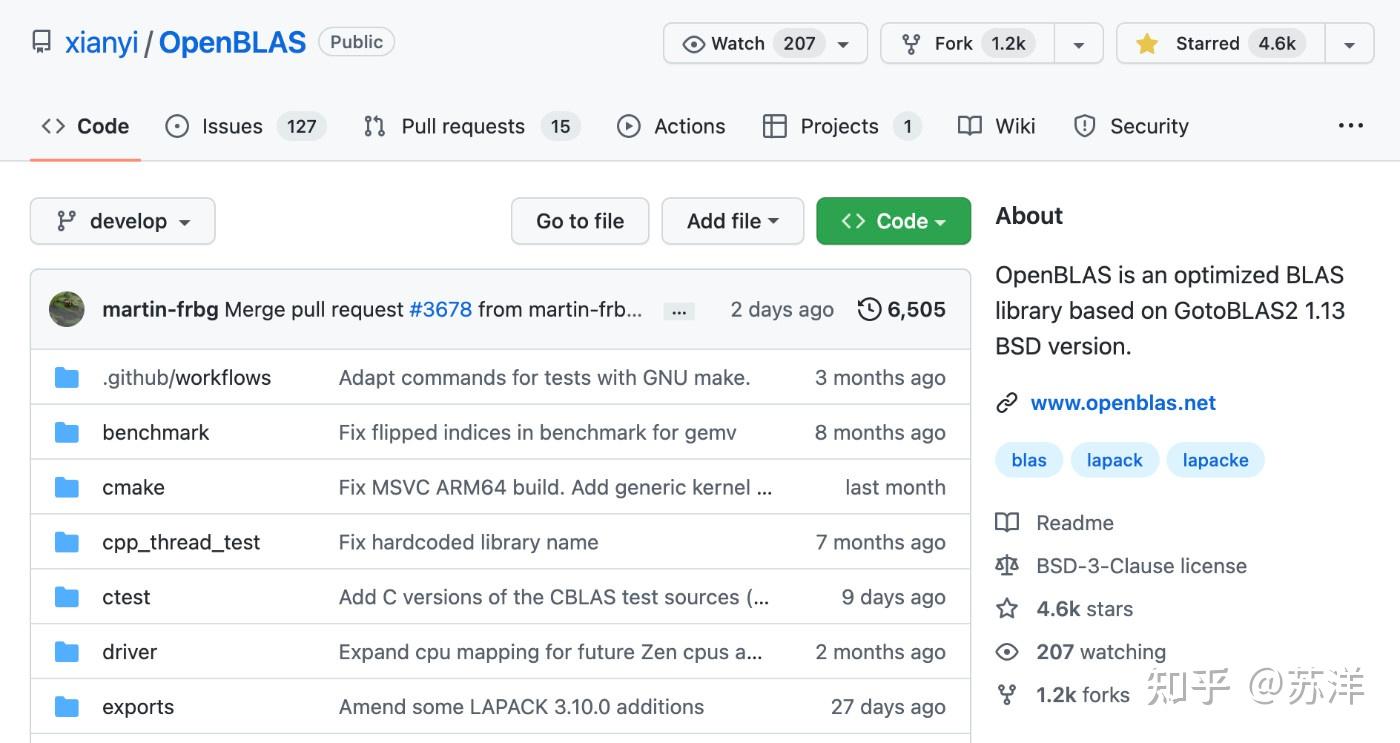Click the license scale icon
1400x743 pixels.
[1007, 566]
